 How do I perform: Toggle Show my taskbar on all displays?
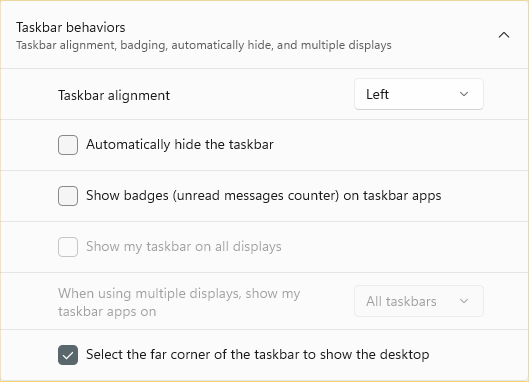pyautogui.click(x=68, y=247)
